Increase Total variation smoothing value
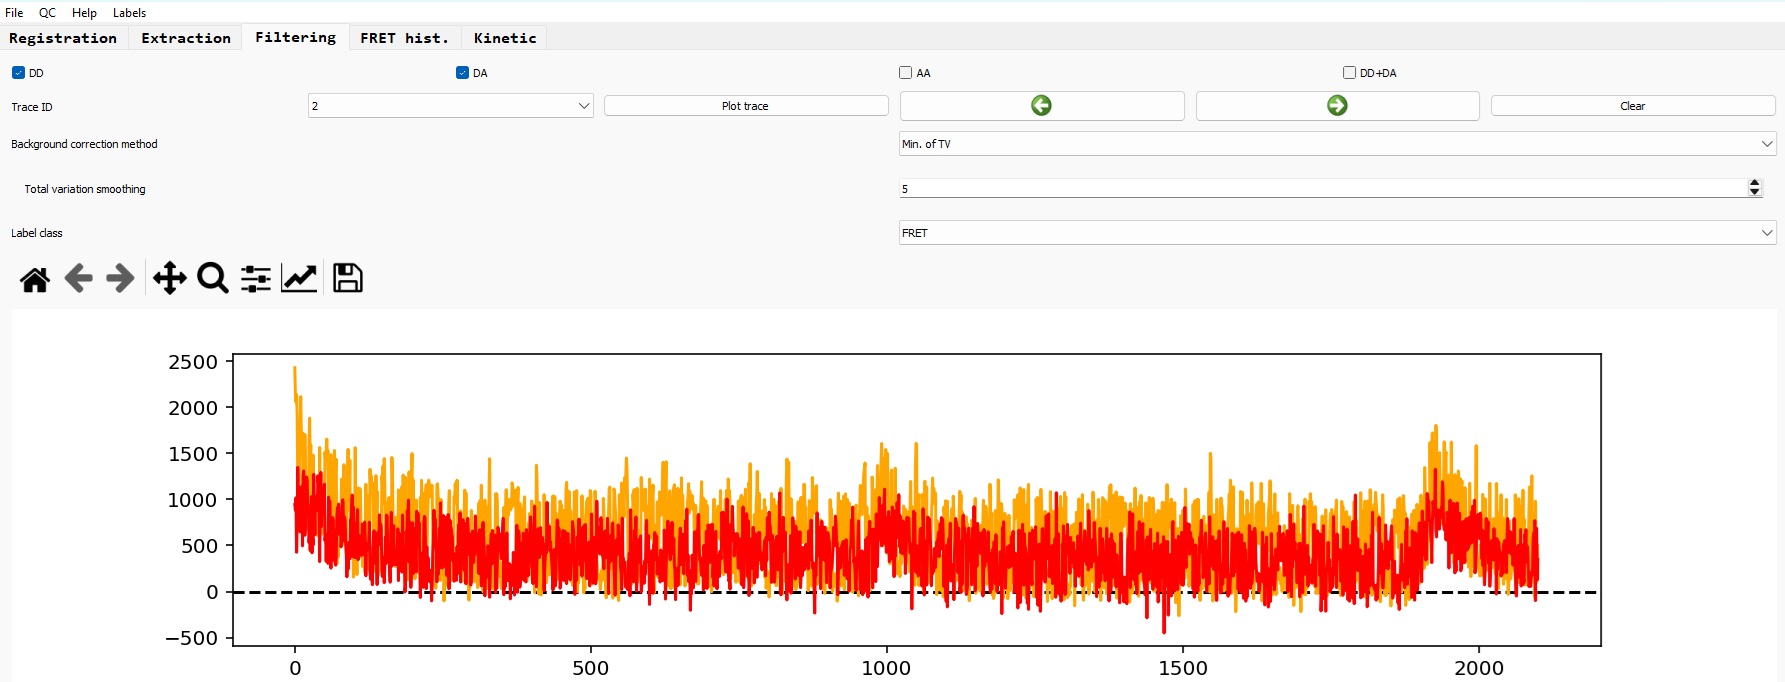The height and width of the screenshot is (682, 1785). click(x=1754, y=183)
